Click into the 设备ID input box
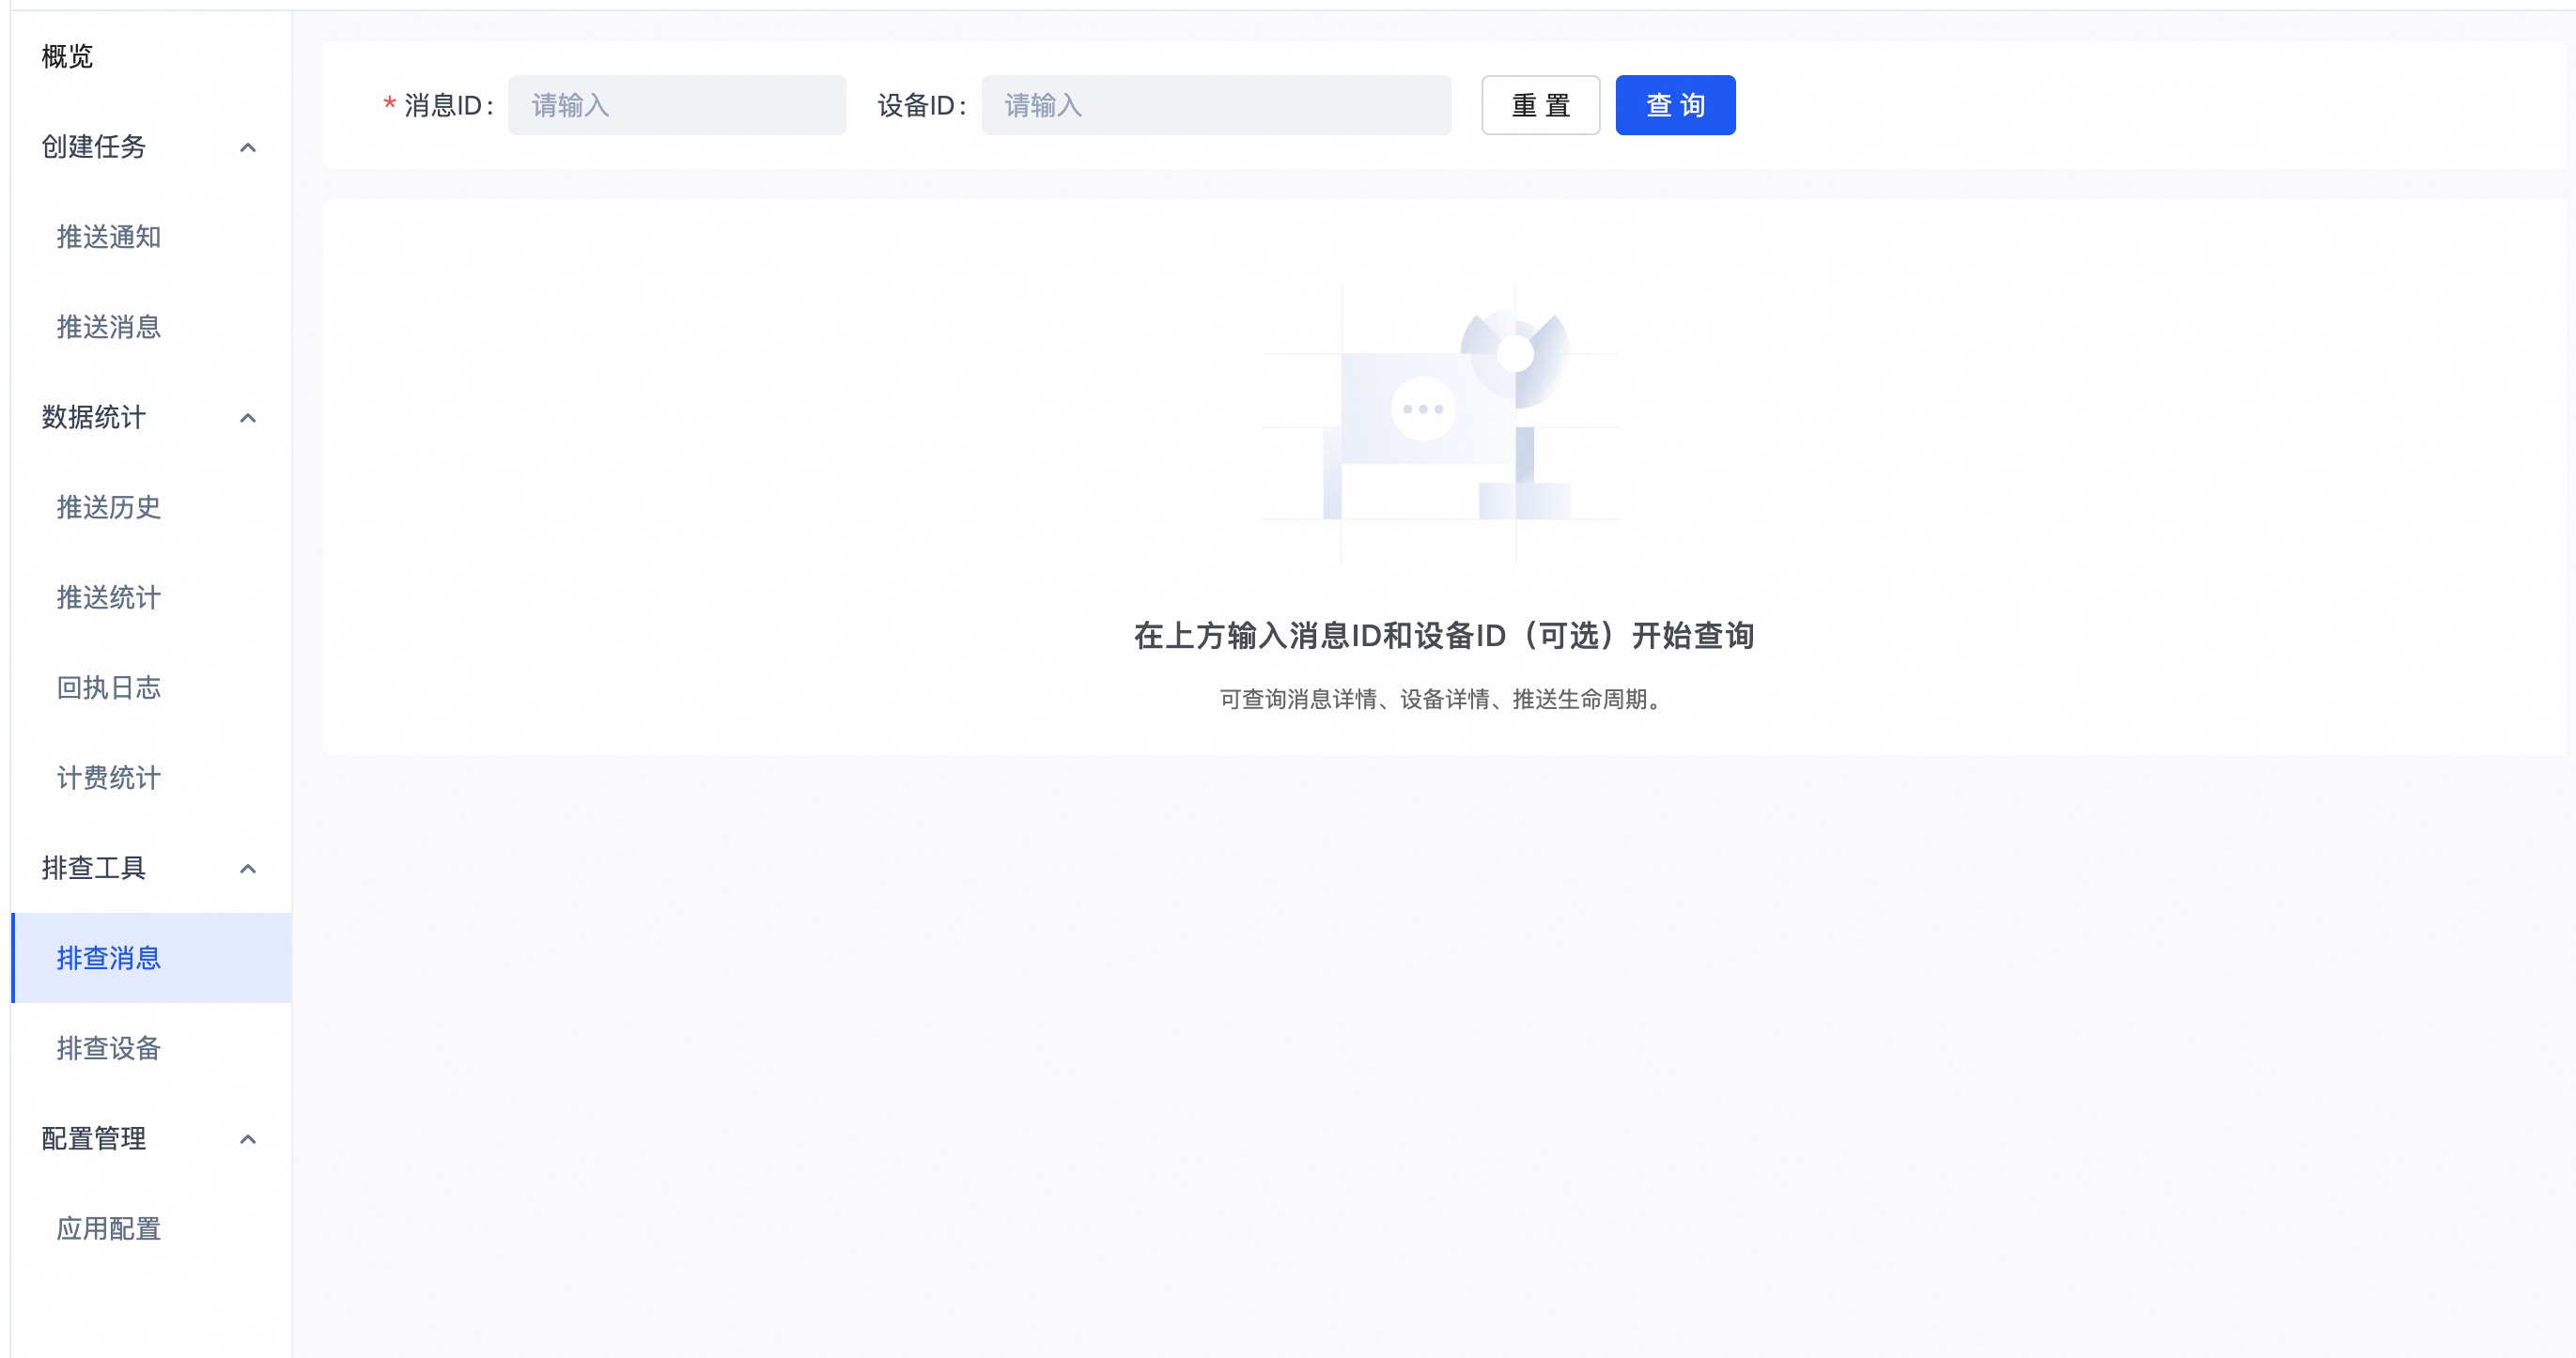The image size is (2576, 1358). pyautogui.click(x=1216, y=105)
